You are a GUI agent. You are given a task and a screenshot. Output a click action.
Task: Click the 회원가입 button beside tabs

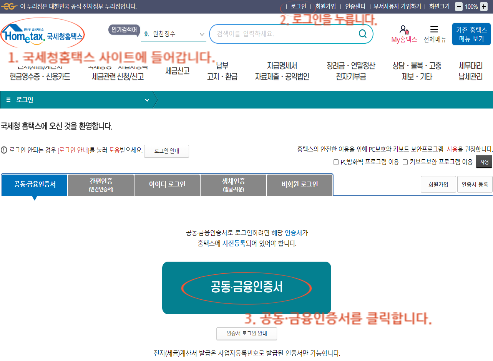pyautogui.click(x=438, y=184)
